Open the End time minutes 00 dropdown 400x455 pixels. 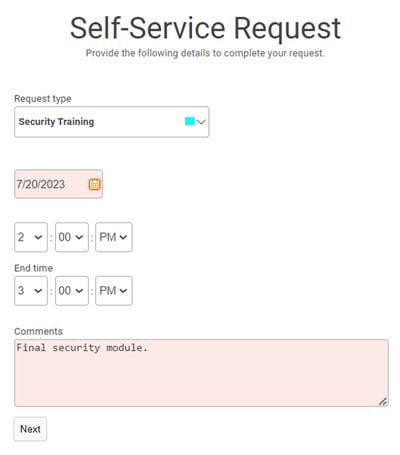[72, 291]
